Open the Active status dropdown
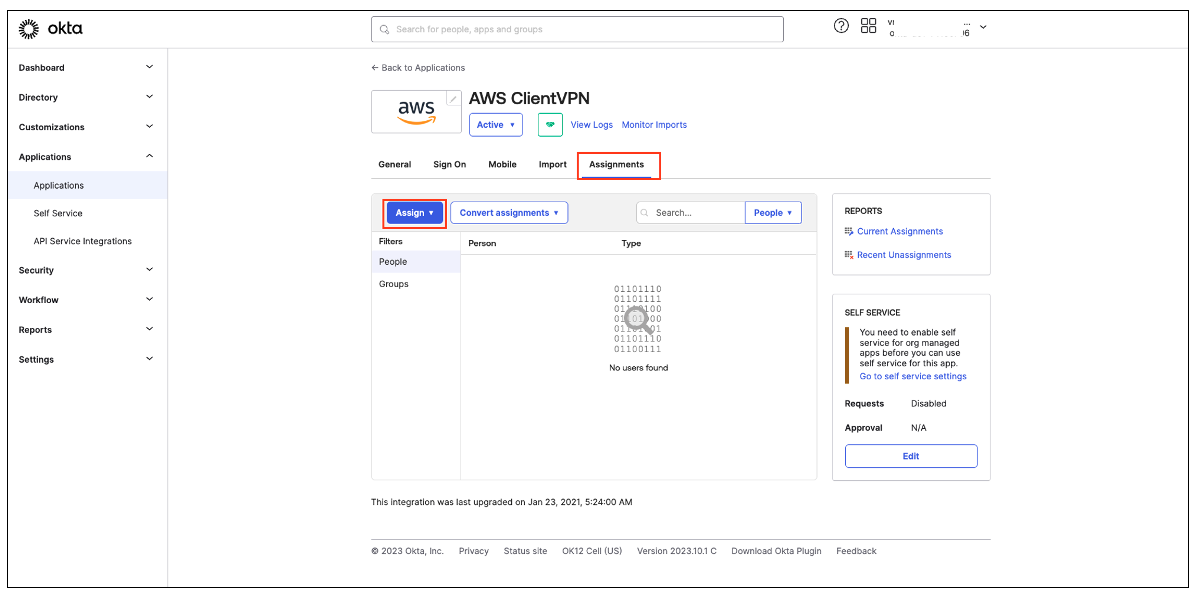1195x595 pixels. (496, 124)
